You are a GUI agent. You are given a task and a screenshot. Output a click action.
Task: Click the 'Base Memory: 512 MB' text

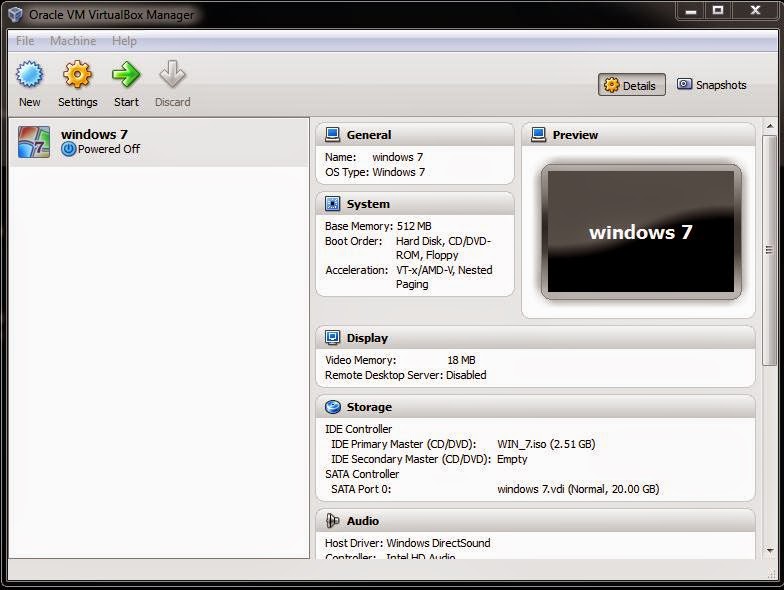(378, 226)
